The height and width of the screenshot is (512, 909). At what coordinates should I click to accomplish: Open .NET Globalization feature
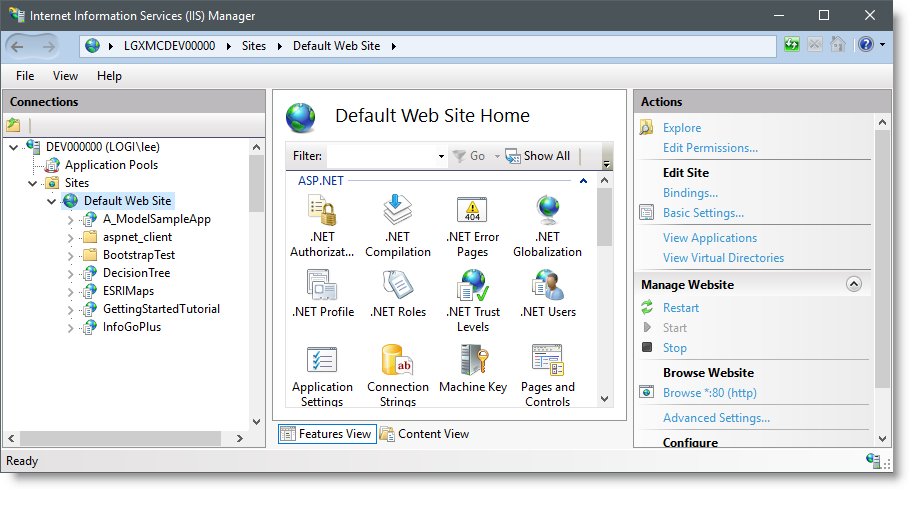[x=547, y=227]
